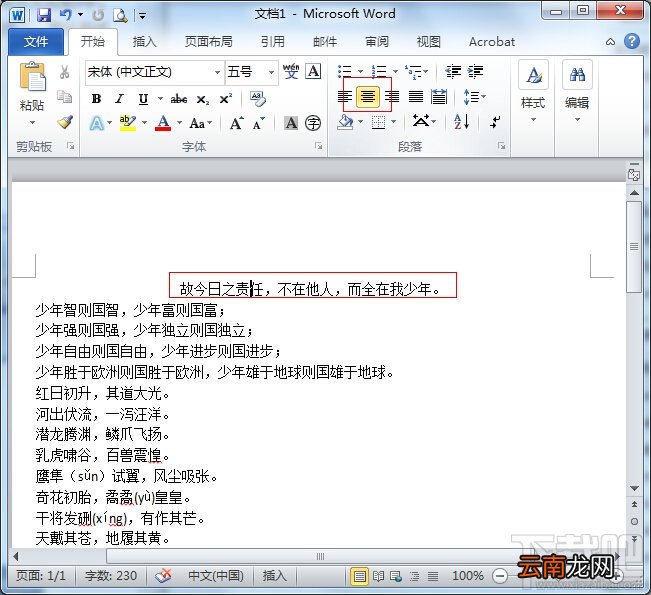Click the Phonetic Guide wén icon
This screenshot has width=651, height=595.
pyautogui.click(x=291, y=71)
